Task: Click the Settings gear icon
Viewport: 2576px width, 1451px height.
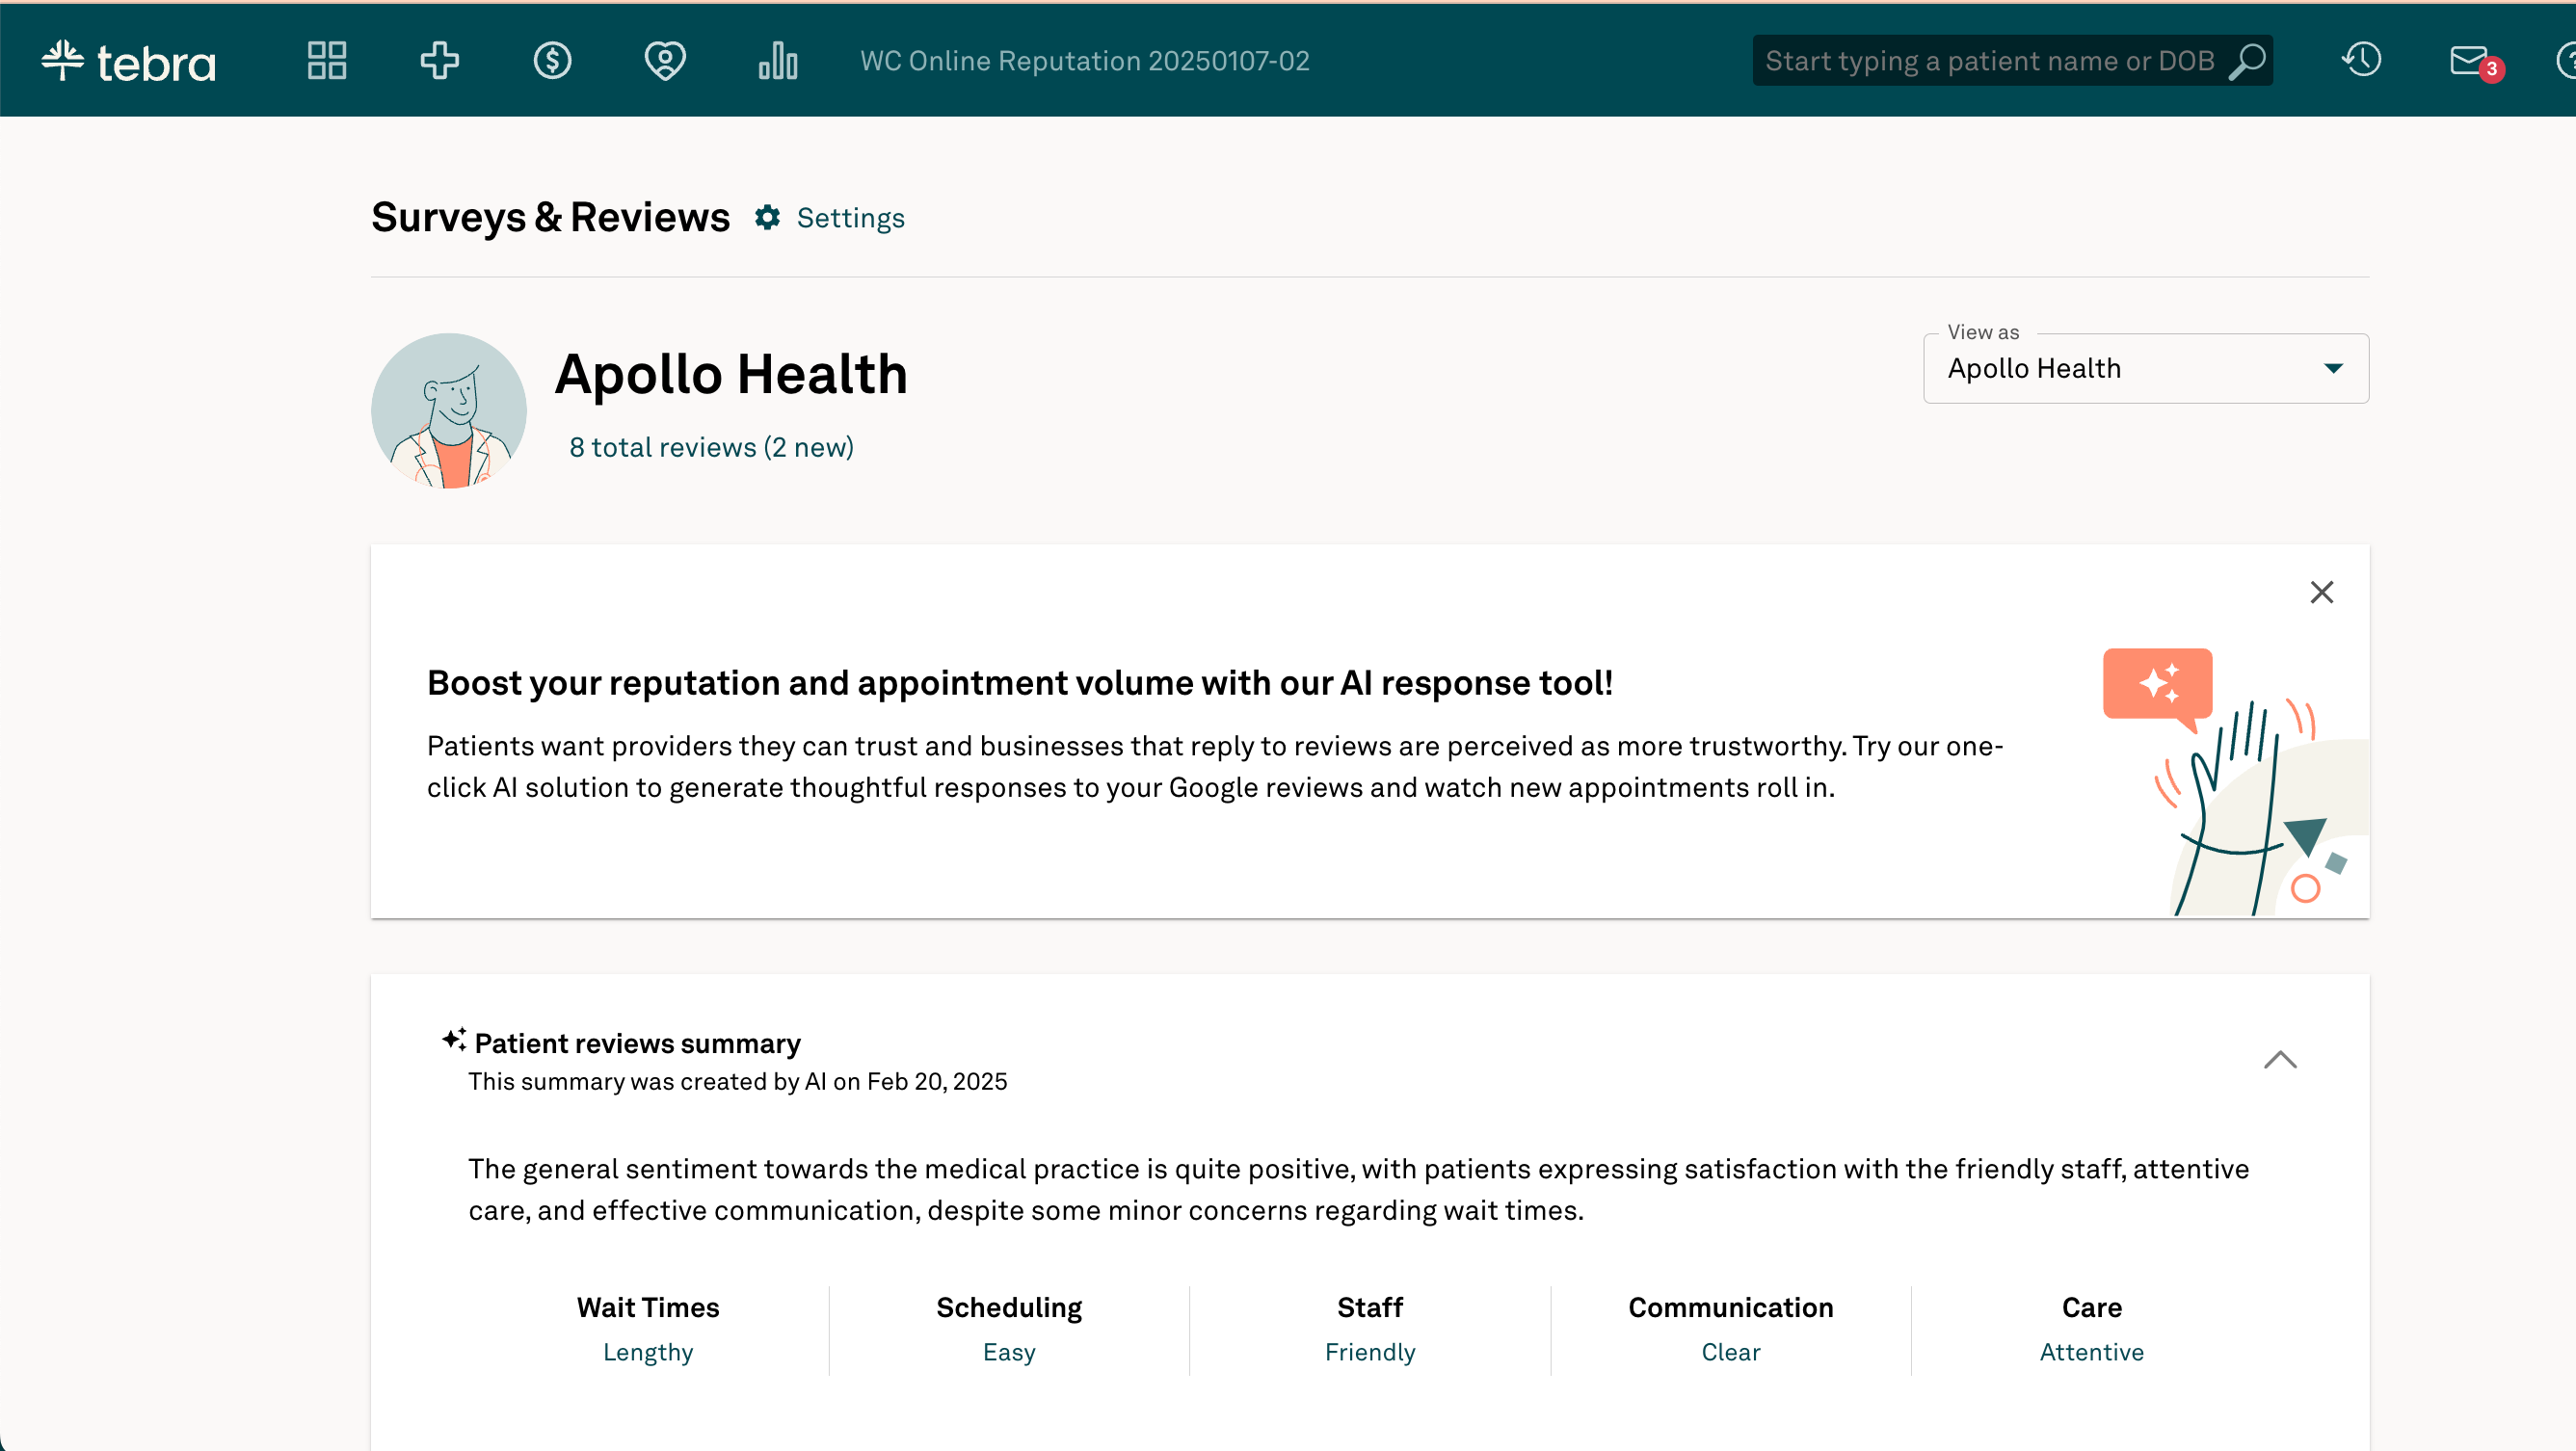Action: pos(767,218)
